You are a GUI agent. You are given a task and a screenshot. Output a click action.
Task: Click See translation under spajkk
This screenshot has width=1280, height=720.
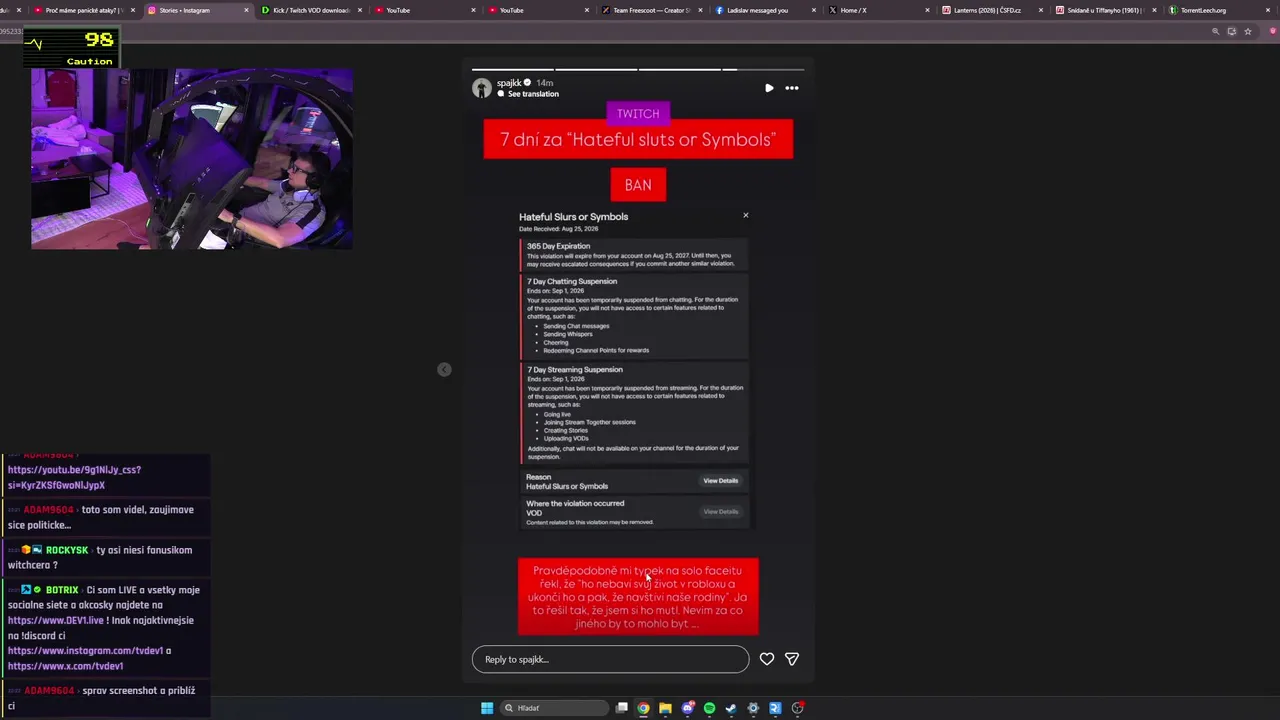[533, 94]
